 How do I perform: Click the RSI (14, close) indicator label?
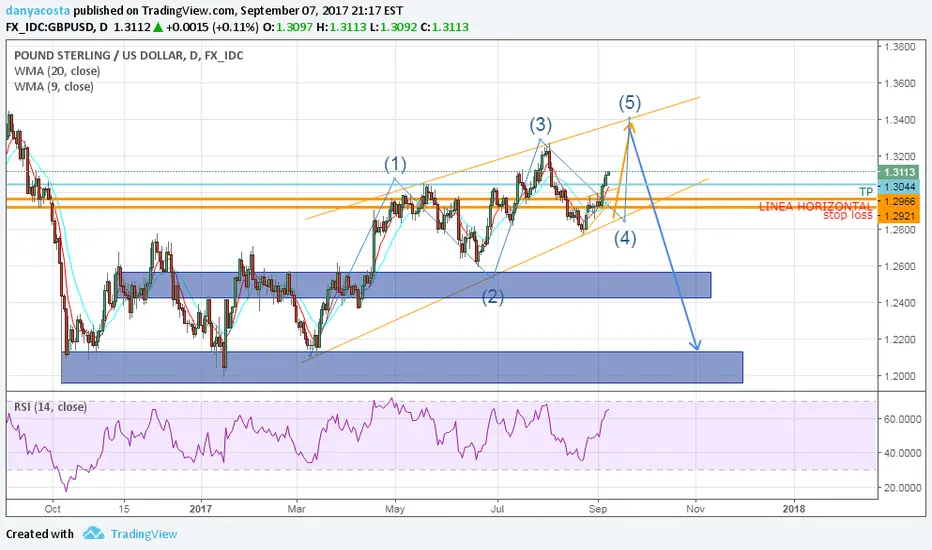51,407
